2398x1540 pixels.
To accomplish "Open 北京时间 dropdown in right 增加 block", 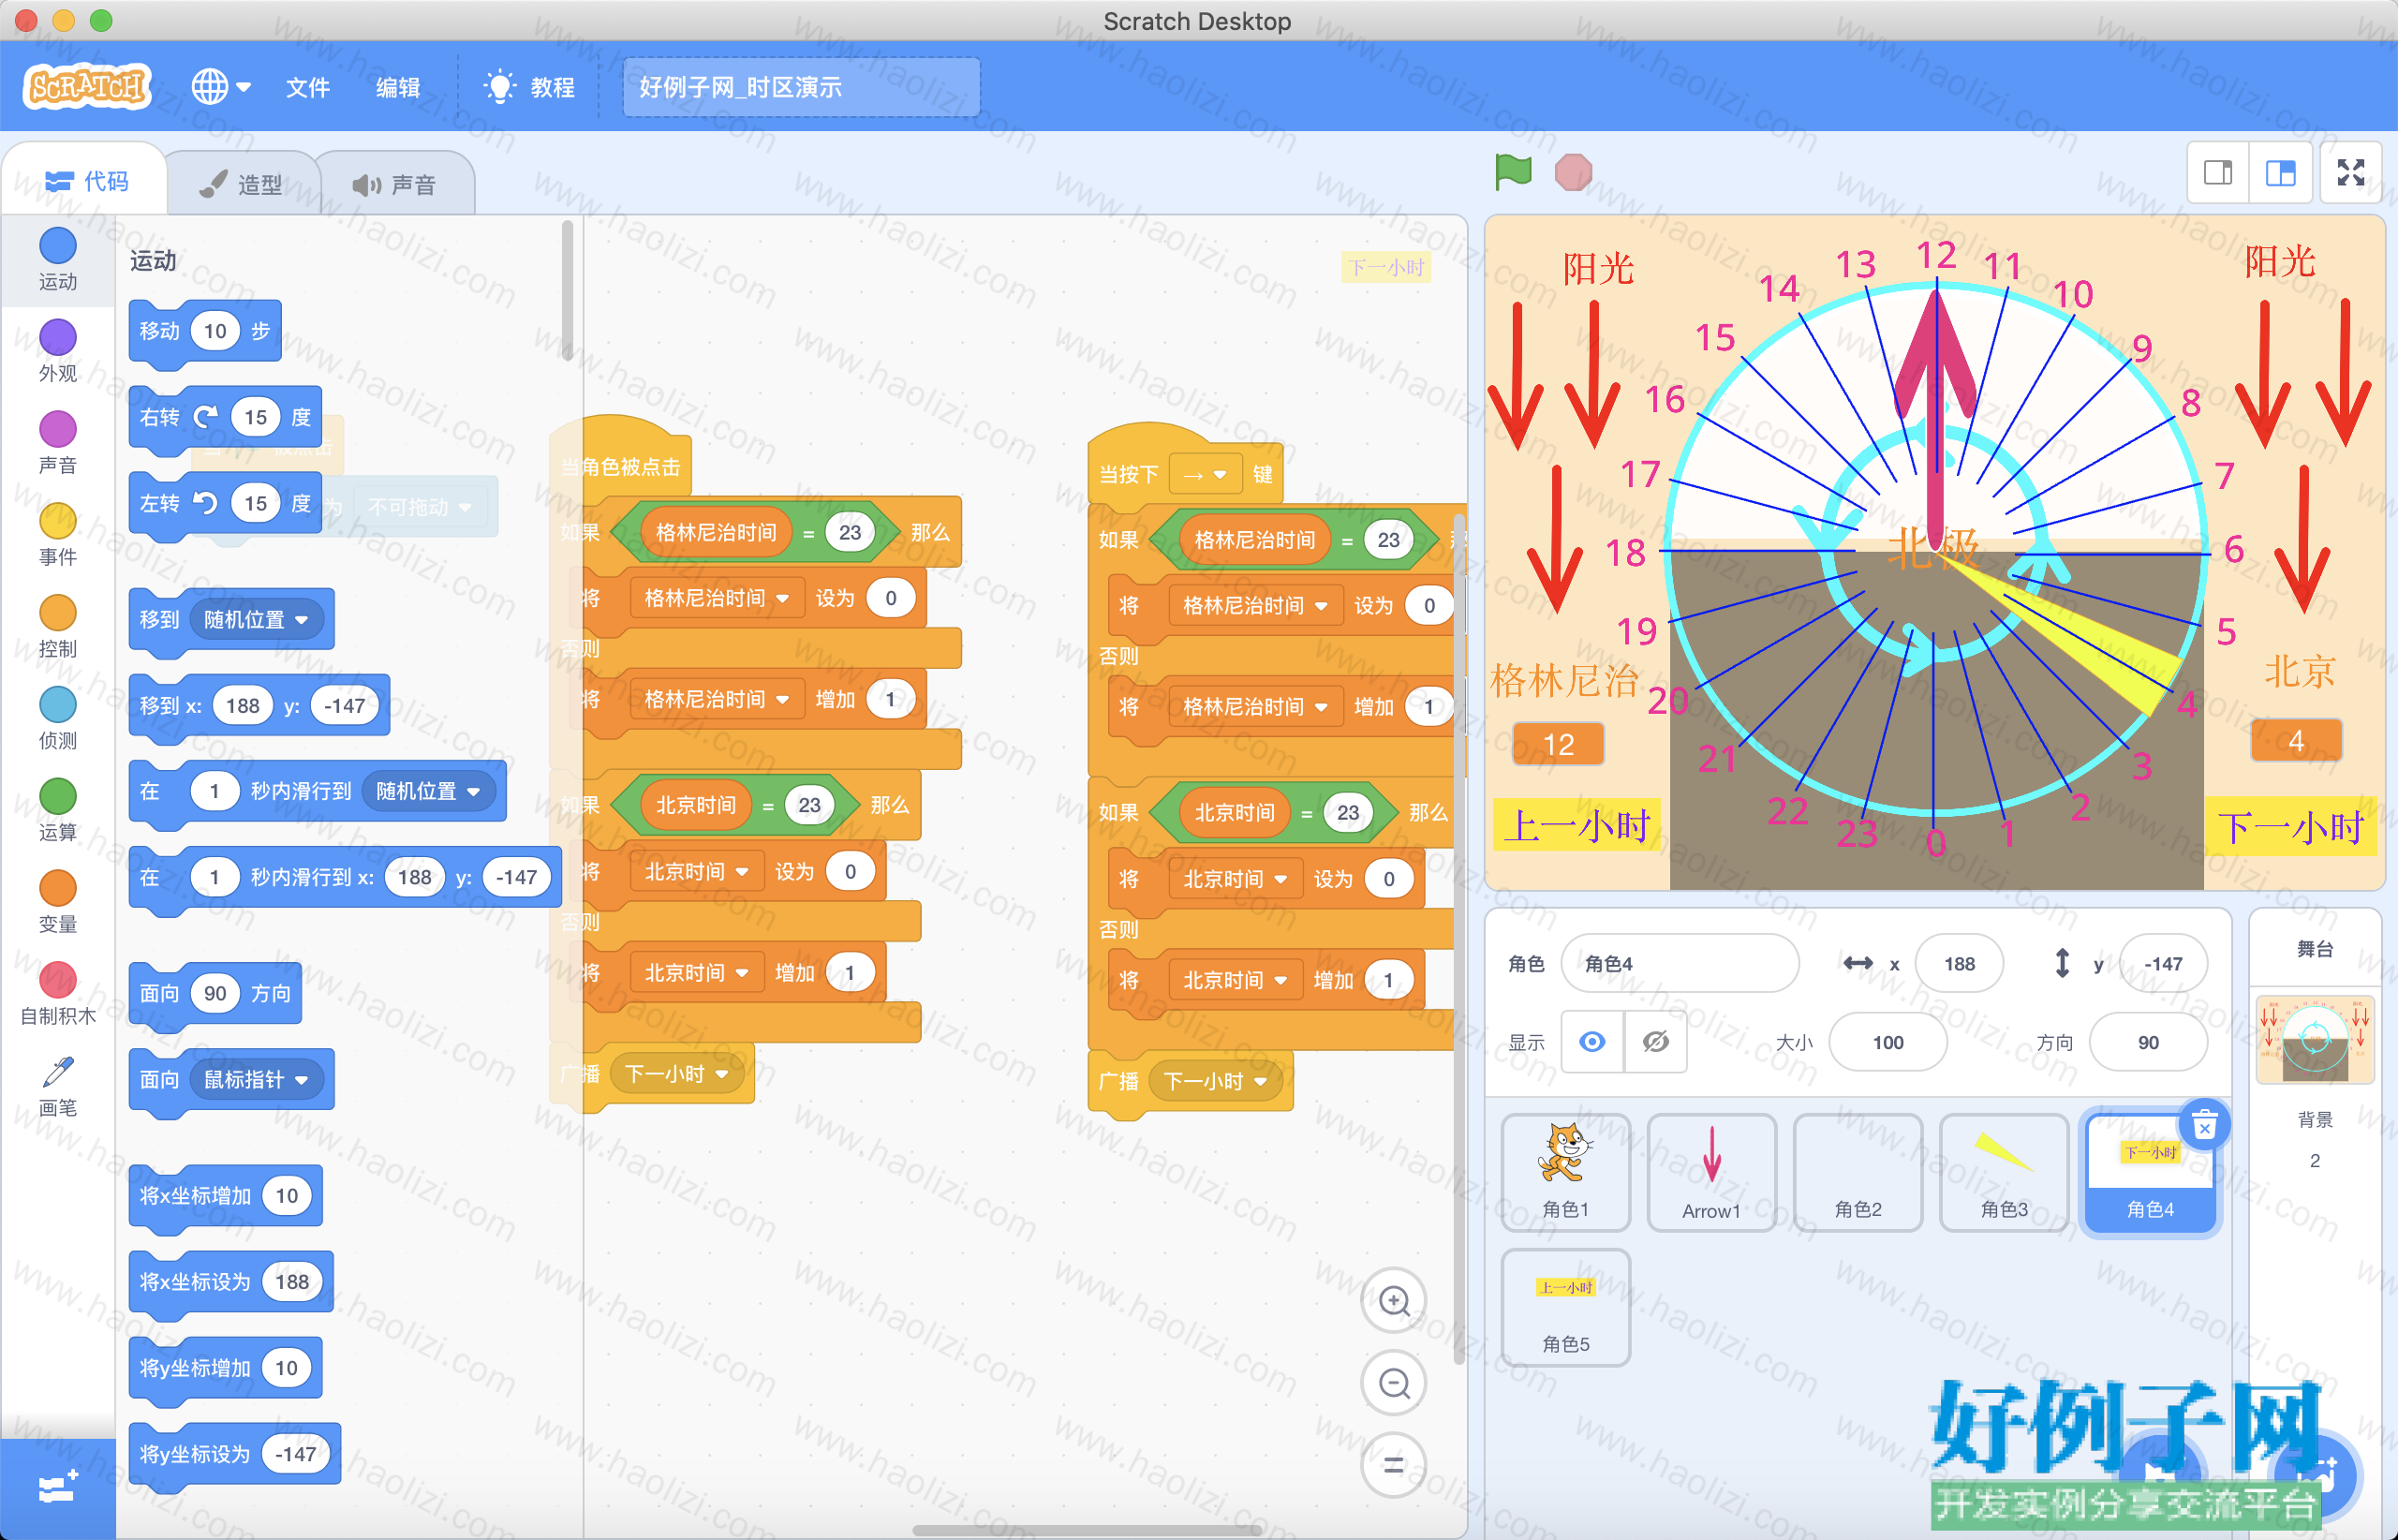I will (x=1235, y=980).
